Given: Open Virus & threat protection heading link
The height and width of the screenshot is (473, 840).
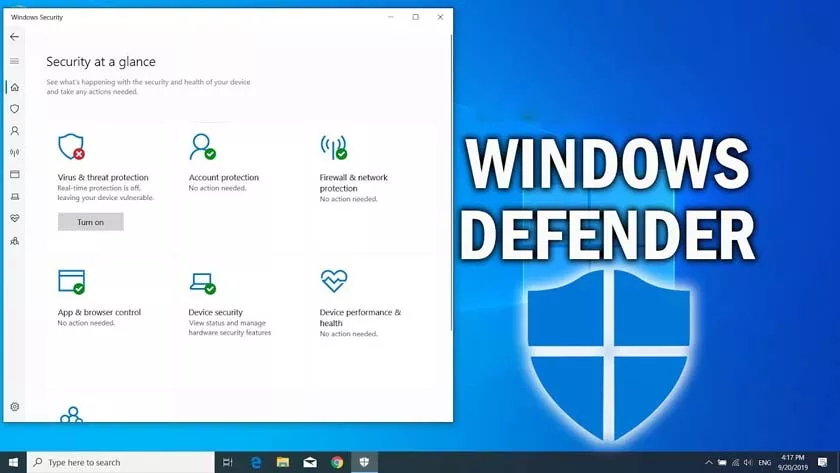Looking at the screenshot, I should [103, 177].
